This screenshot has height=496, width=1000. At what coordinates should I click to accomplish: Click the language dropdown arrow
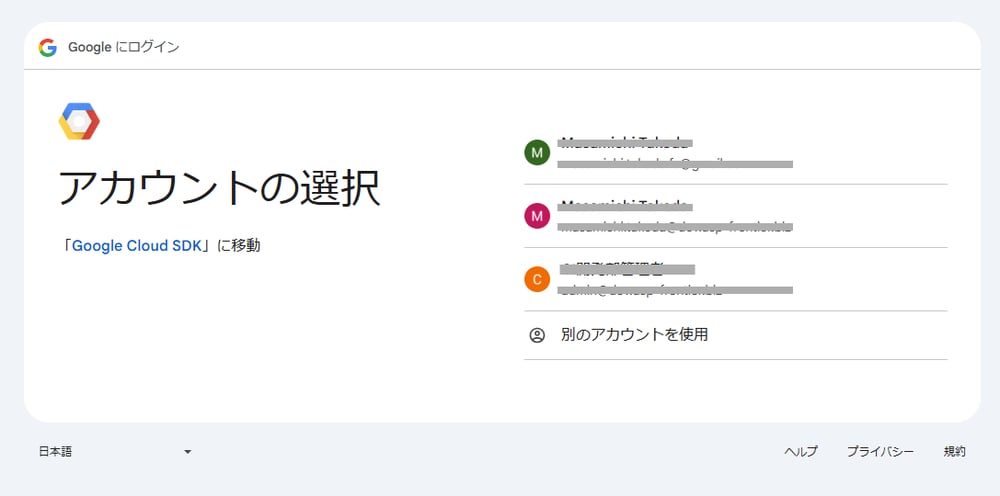[x=188, y=452]
